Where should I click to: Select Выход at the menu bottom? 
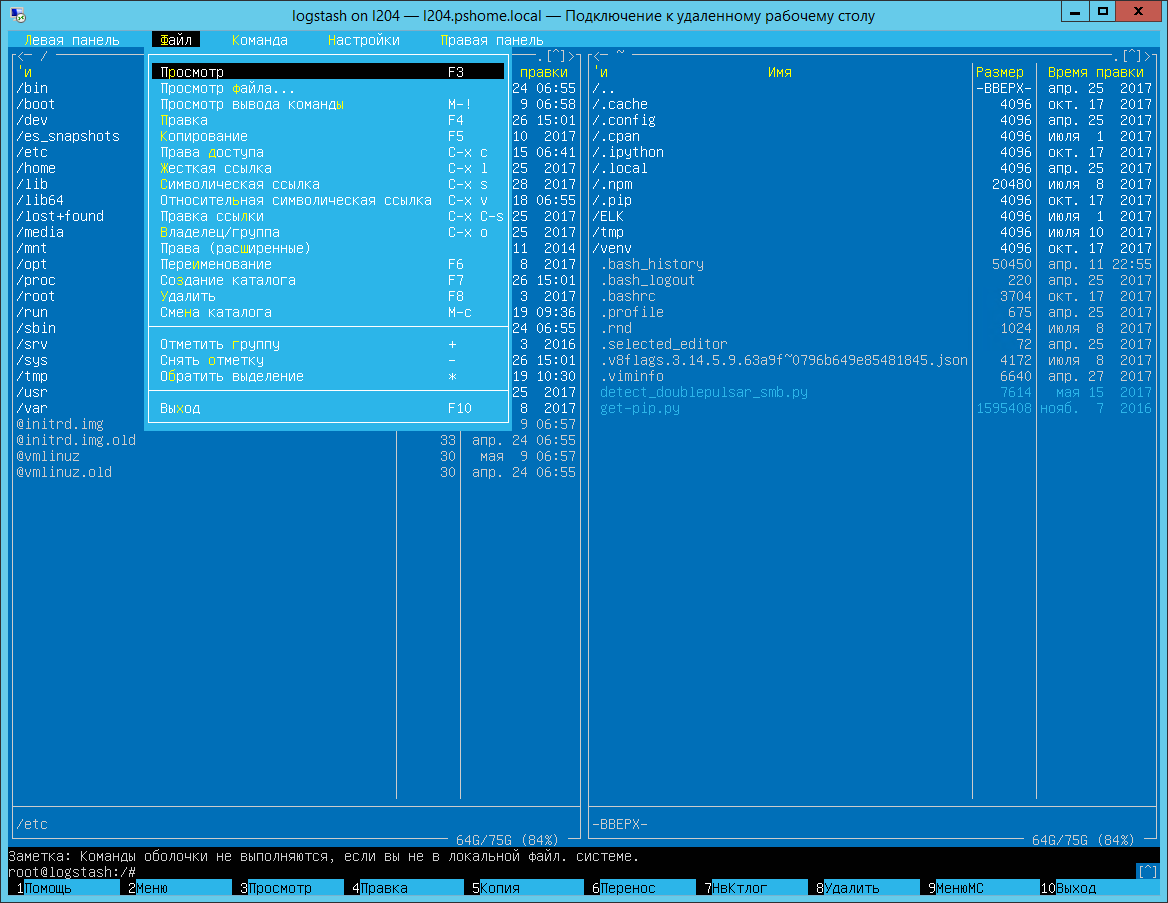click(180, 408)
